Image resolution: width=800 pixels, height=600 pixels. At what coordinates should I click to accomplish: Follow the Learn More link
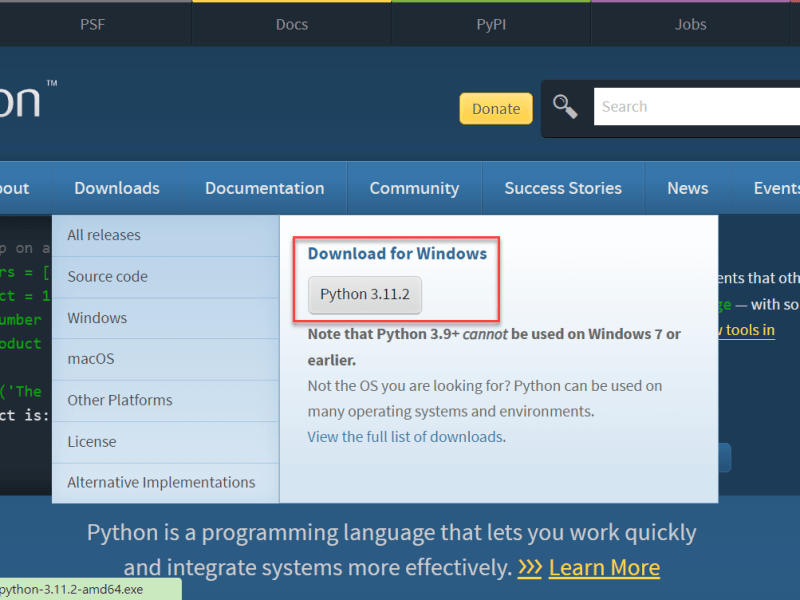tap(604, 568)
